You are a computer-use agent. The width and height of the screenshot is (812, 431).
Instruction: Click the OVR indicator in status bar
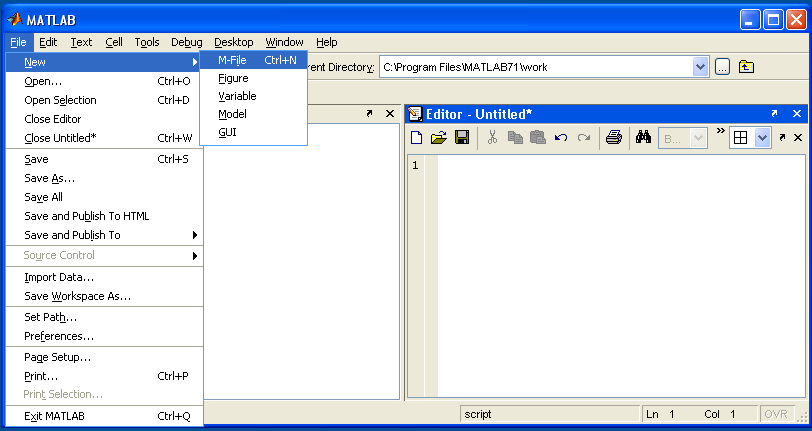(776, 414)
